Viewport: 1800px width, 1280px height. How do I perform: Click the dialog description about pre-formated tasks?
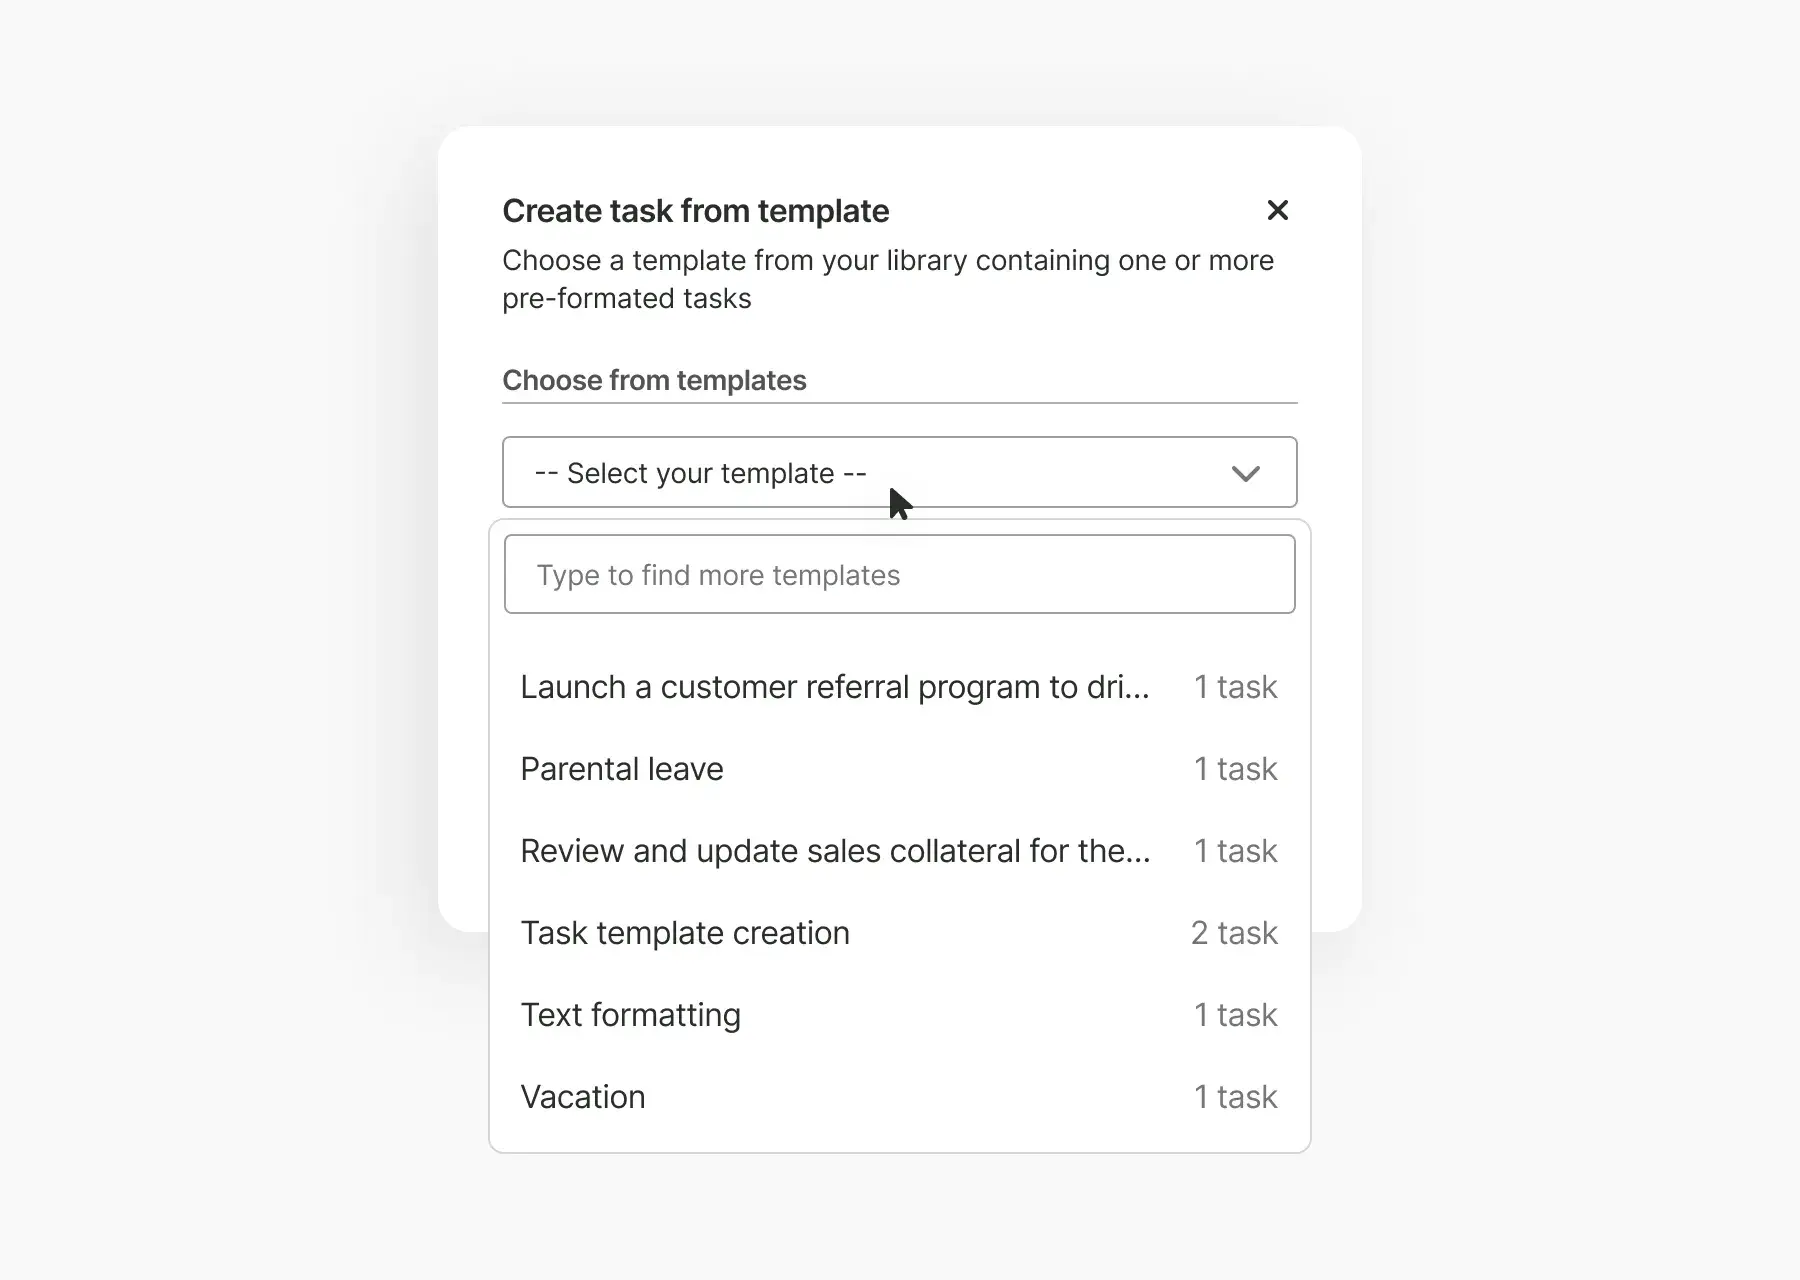click(887, 279)
